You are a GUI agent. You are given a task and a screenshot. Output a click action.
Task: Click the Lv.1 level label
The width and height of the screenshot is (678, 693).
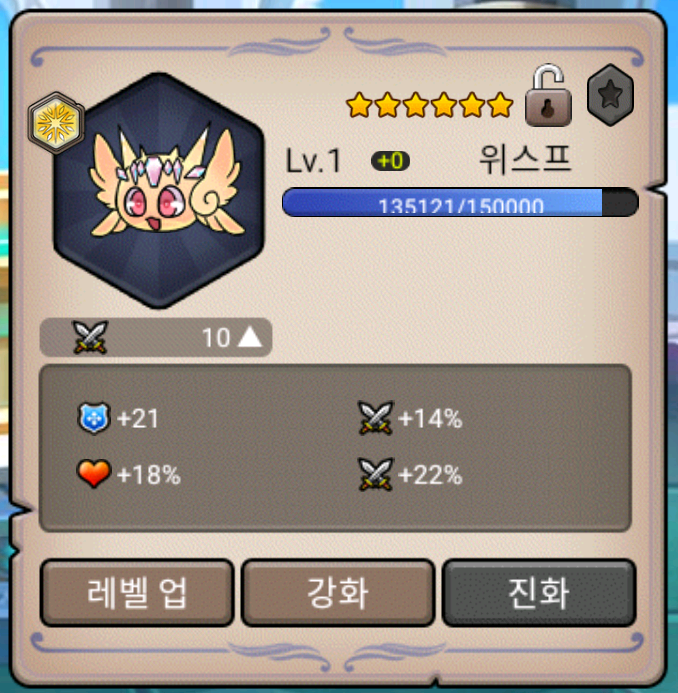coord(313,160)
